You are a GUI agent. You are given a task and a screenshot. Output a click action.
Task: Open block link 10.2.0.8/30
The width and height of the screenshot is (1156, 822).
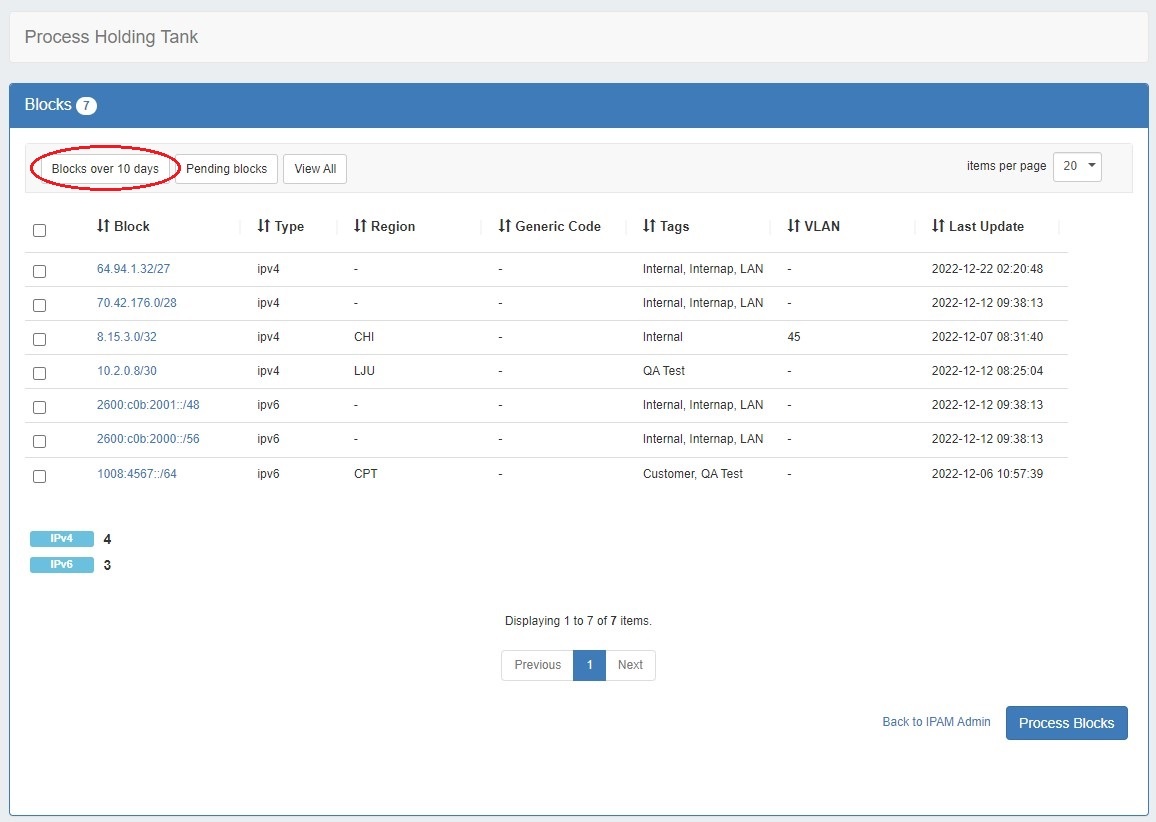point(127,371)
